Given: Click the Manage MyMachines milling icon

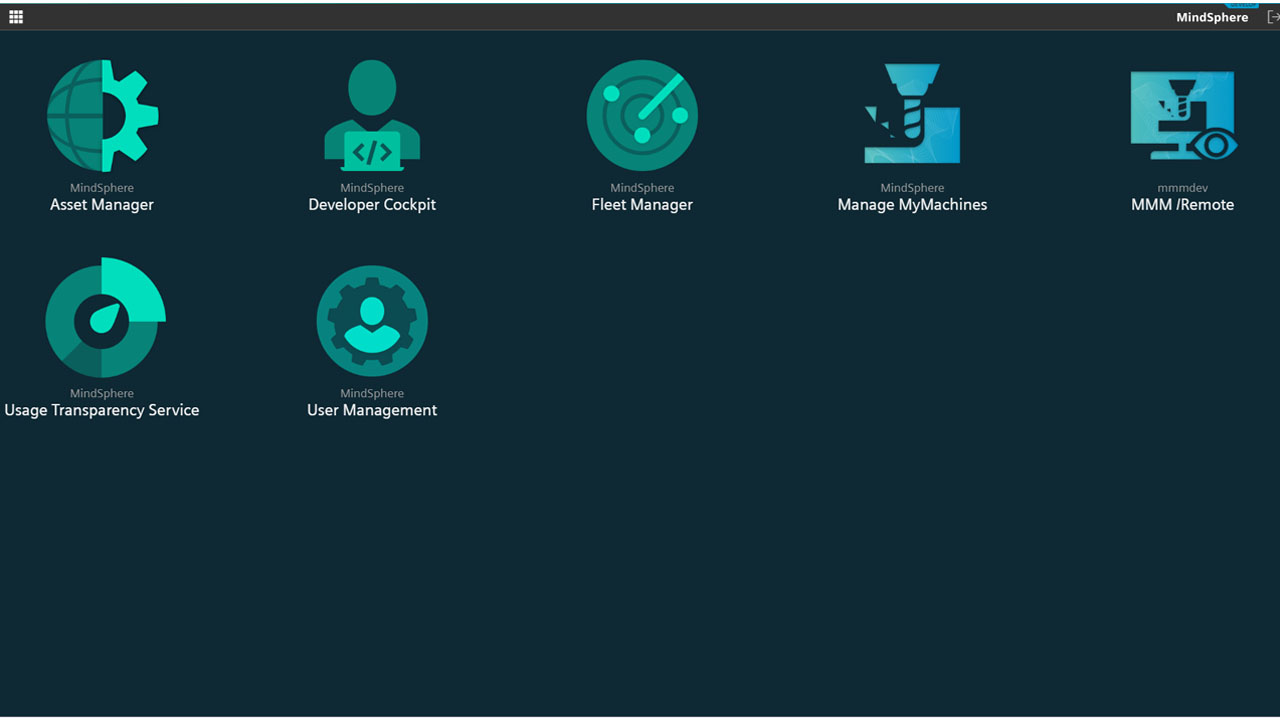Looking at the screenshot, I should point(912,116).
